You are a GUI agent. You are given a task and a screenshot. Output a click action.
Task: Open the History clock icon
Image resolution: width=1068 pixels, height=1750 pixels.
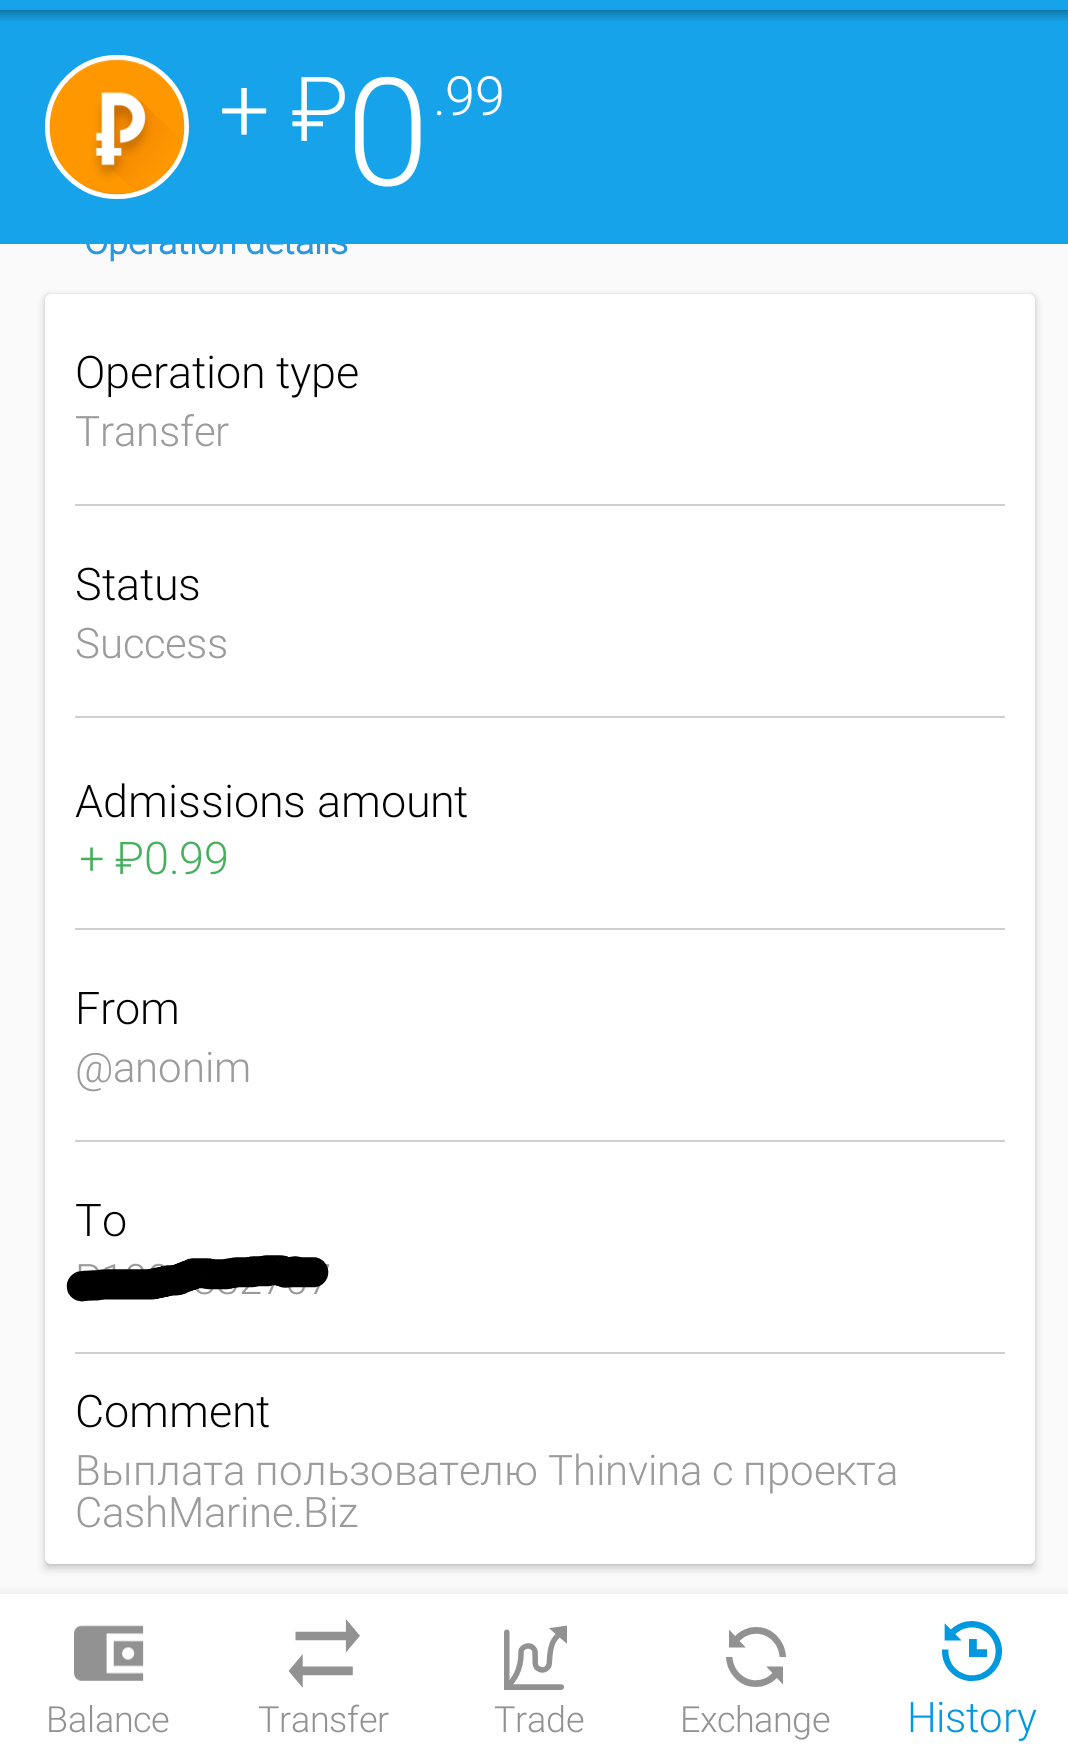[x=971, y=1651]
